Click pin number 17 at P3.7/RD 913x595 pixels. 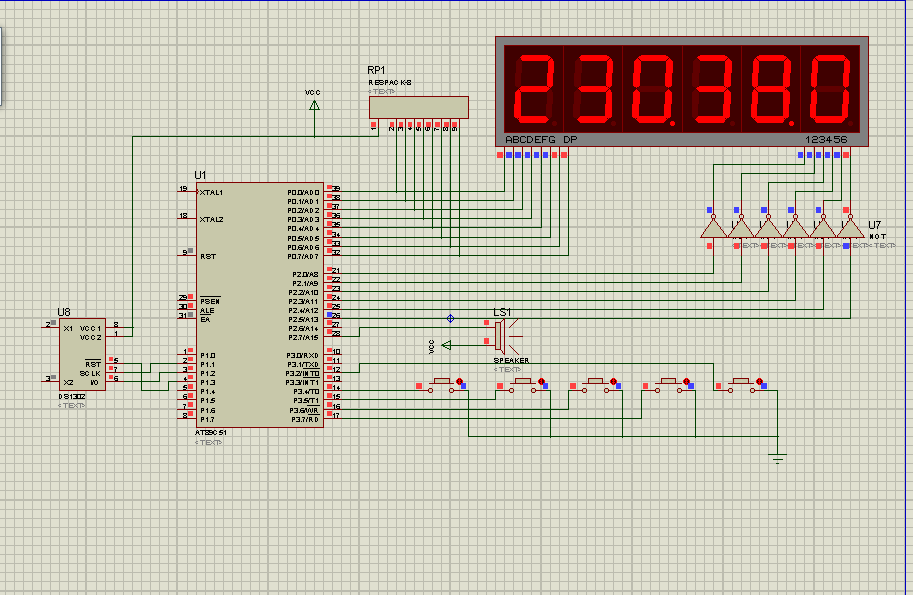point(336,416)
